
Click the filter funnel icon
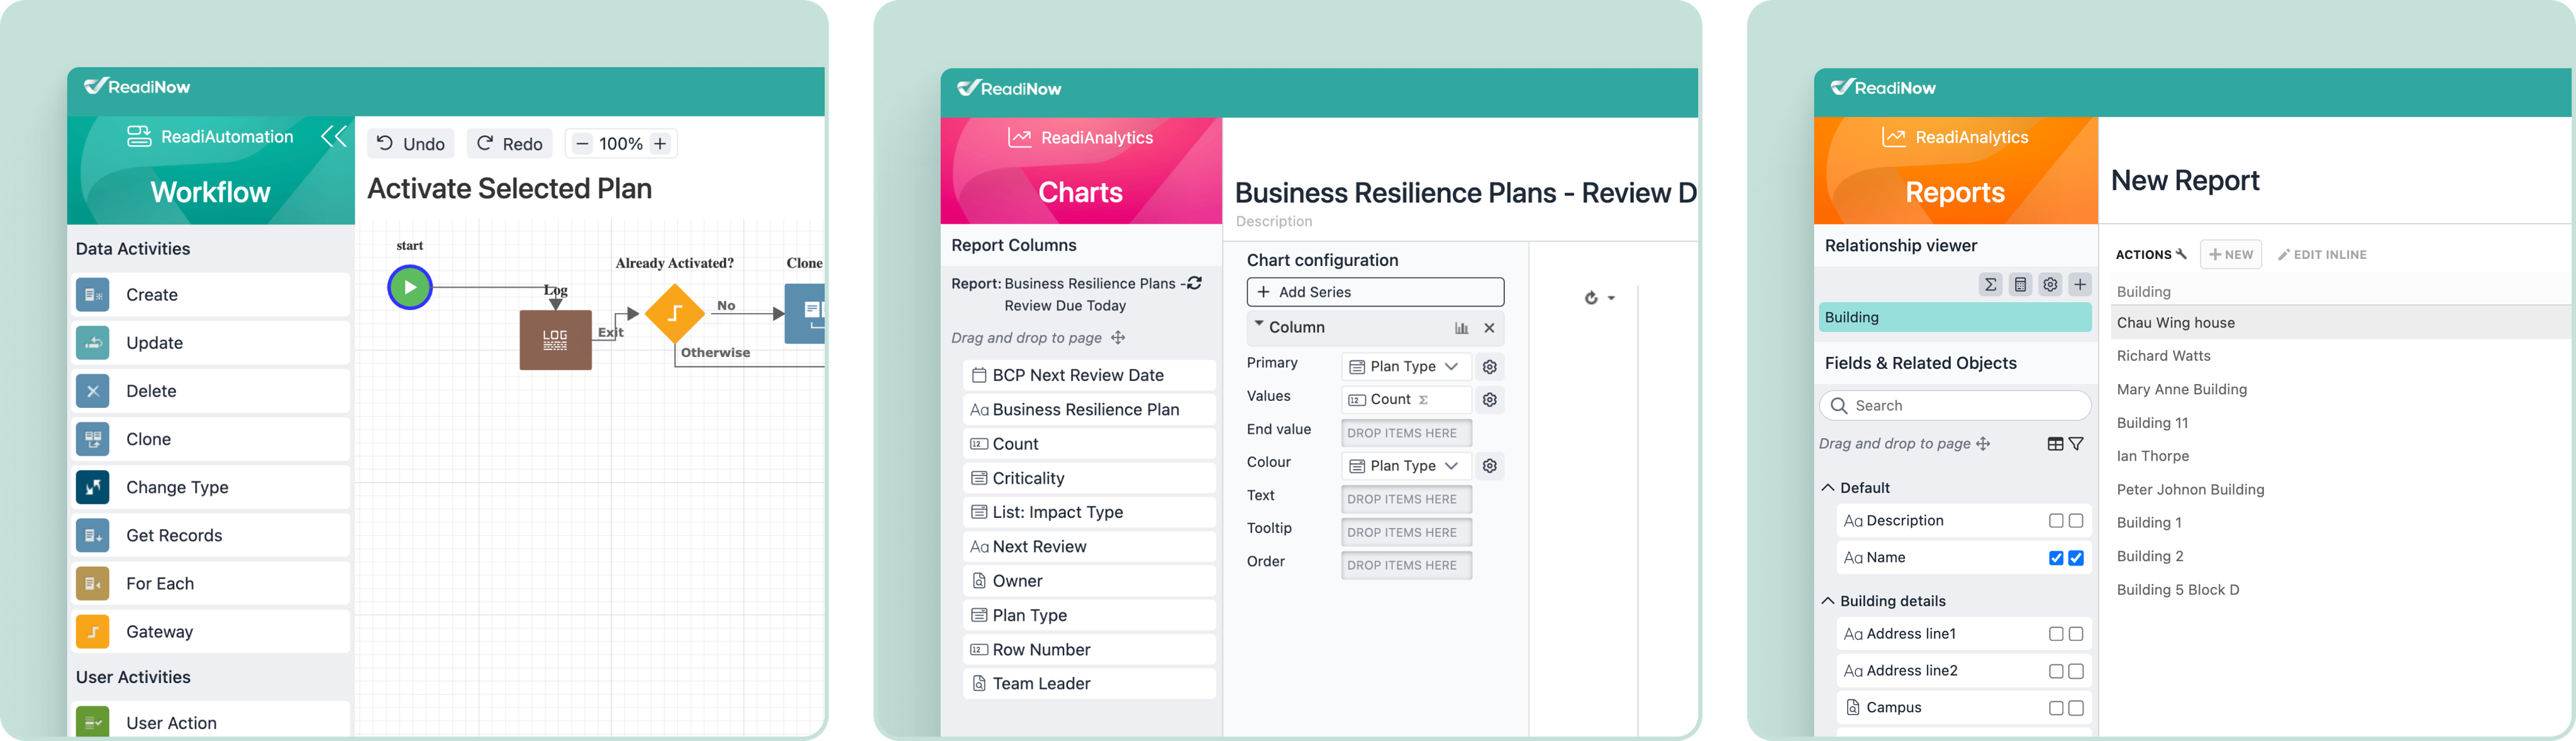tap(2076, 444)
